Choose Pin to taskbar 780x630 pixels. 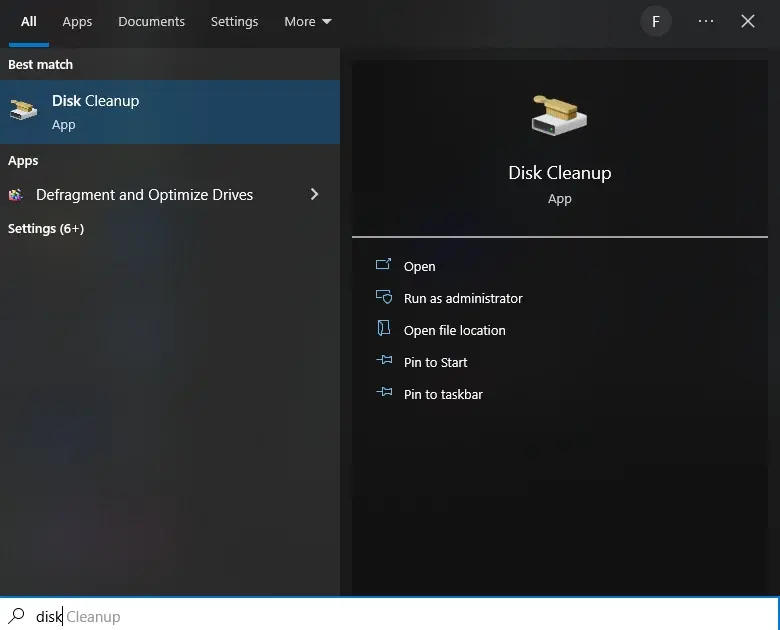tap(443, 394)
